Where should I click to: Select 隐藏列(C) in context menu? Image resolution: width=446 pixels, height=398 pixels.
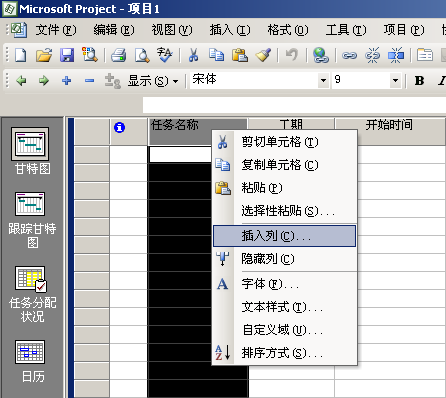pyautogui.click(x=285, y=259)
